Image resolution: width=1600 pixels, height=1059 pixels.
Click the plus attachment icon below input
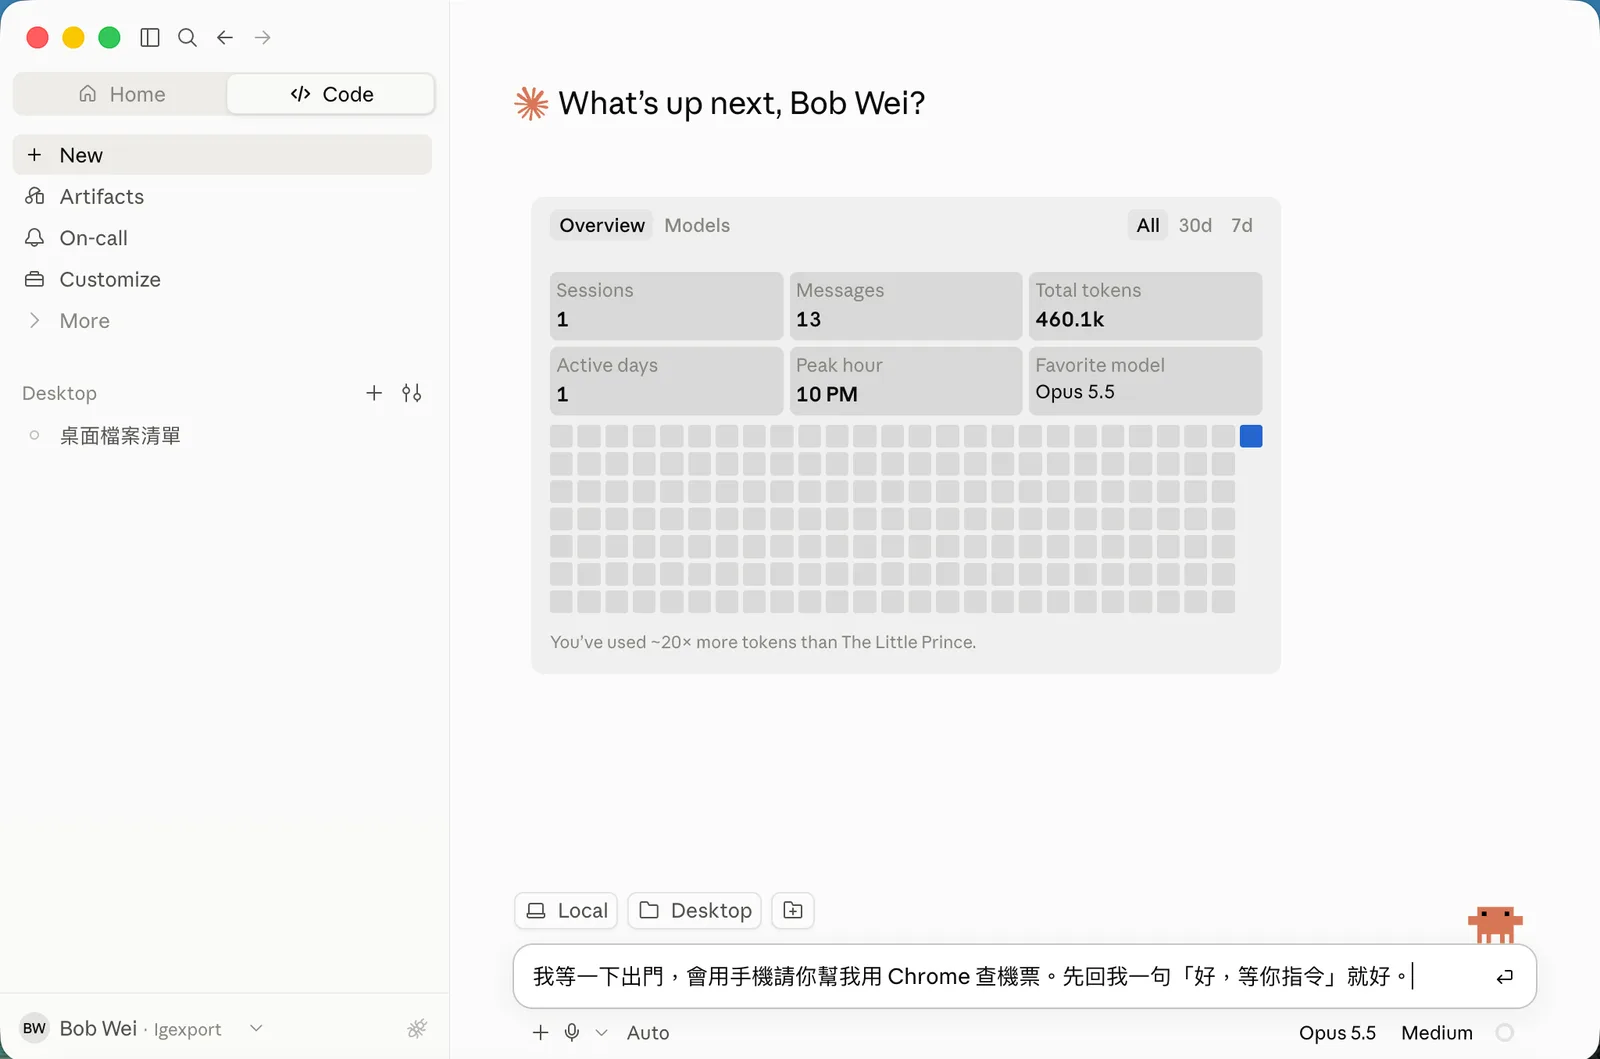pyautogui.click(x=540, y=1032)
